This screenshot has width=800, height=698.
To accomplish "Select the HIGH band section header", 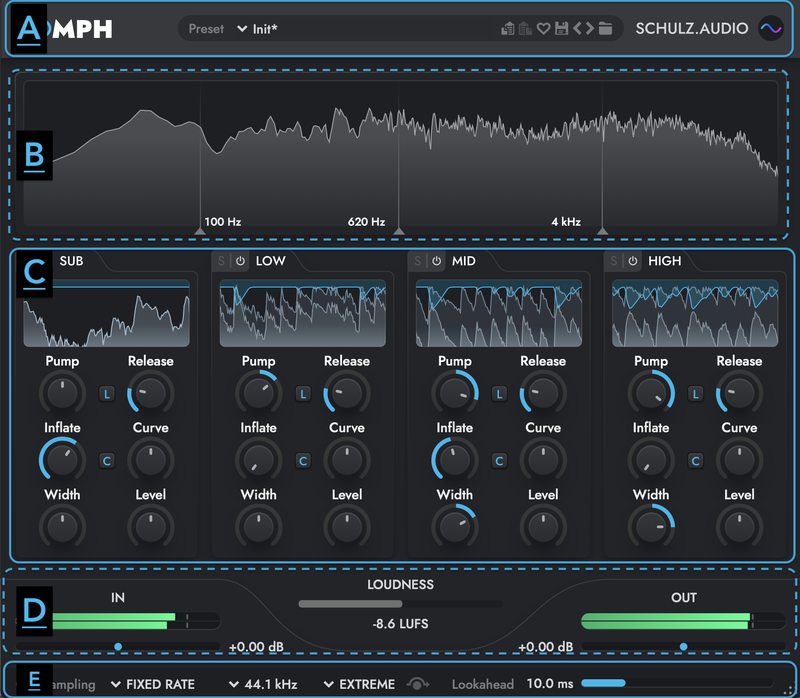I will point(664,261).
